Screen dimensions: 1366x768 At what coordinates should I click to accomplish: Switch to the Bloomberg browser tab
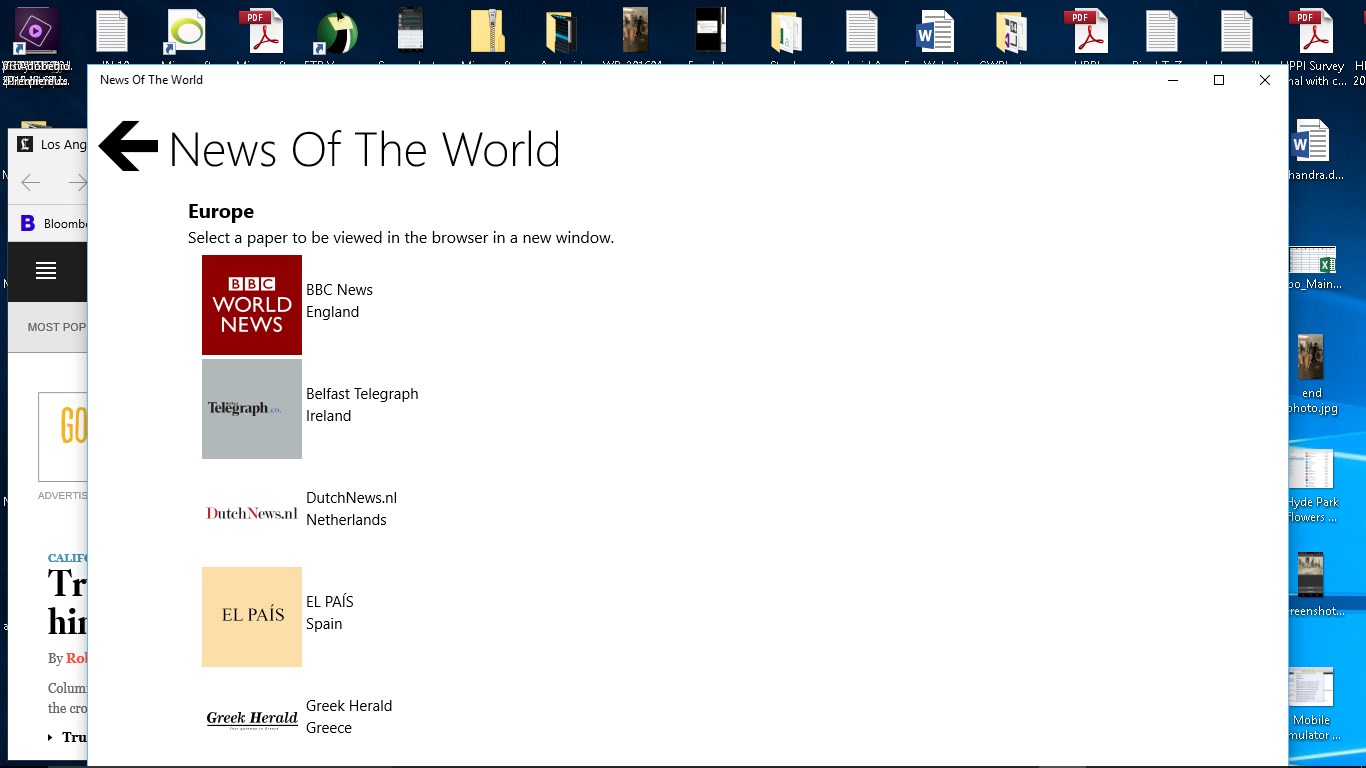pos(55,223)
